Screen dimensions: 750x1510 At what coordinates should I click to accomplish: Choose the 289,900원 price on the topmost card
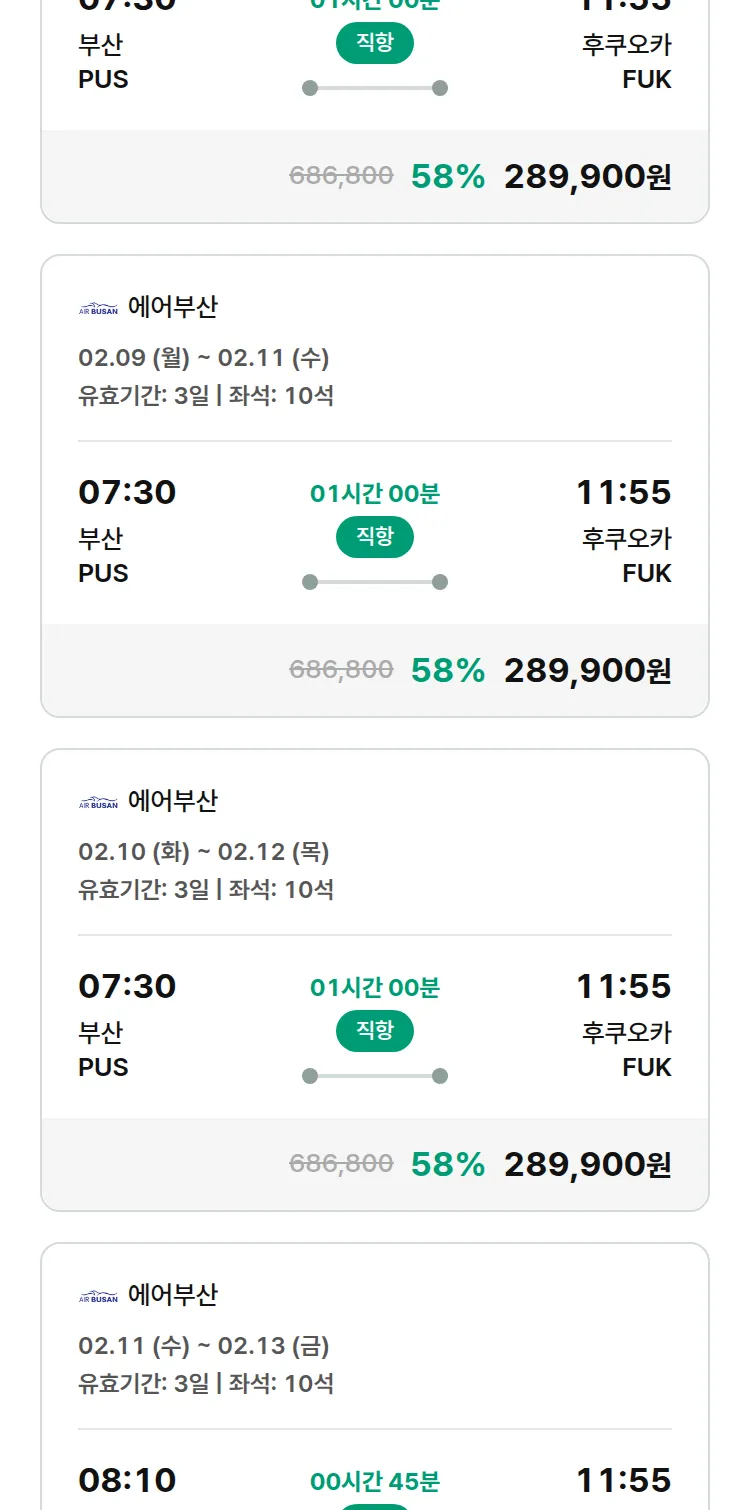[x=587, y=176]
